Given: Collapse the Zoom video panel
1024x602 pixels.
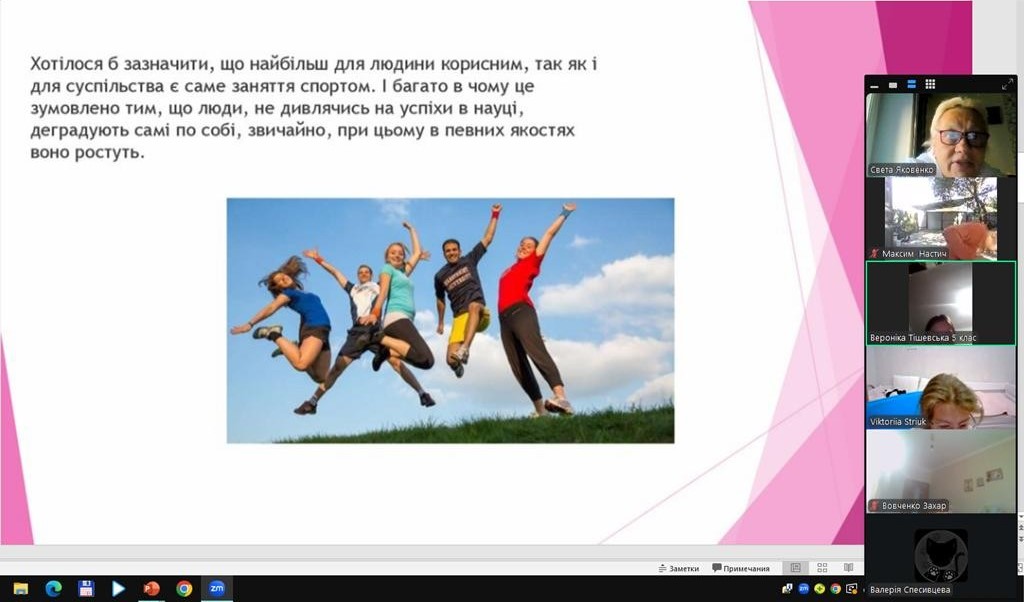Looking at the screenshot, I should 874,85.
